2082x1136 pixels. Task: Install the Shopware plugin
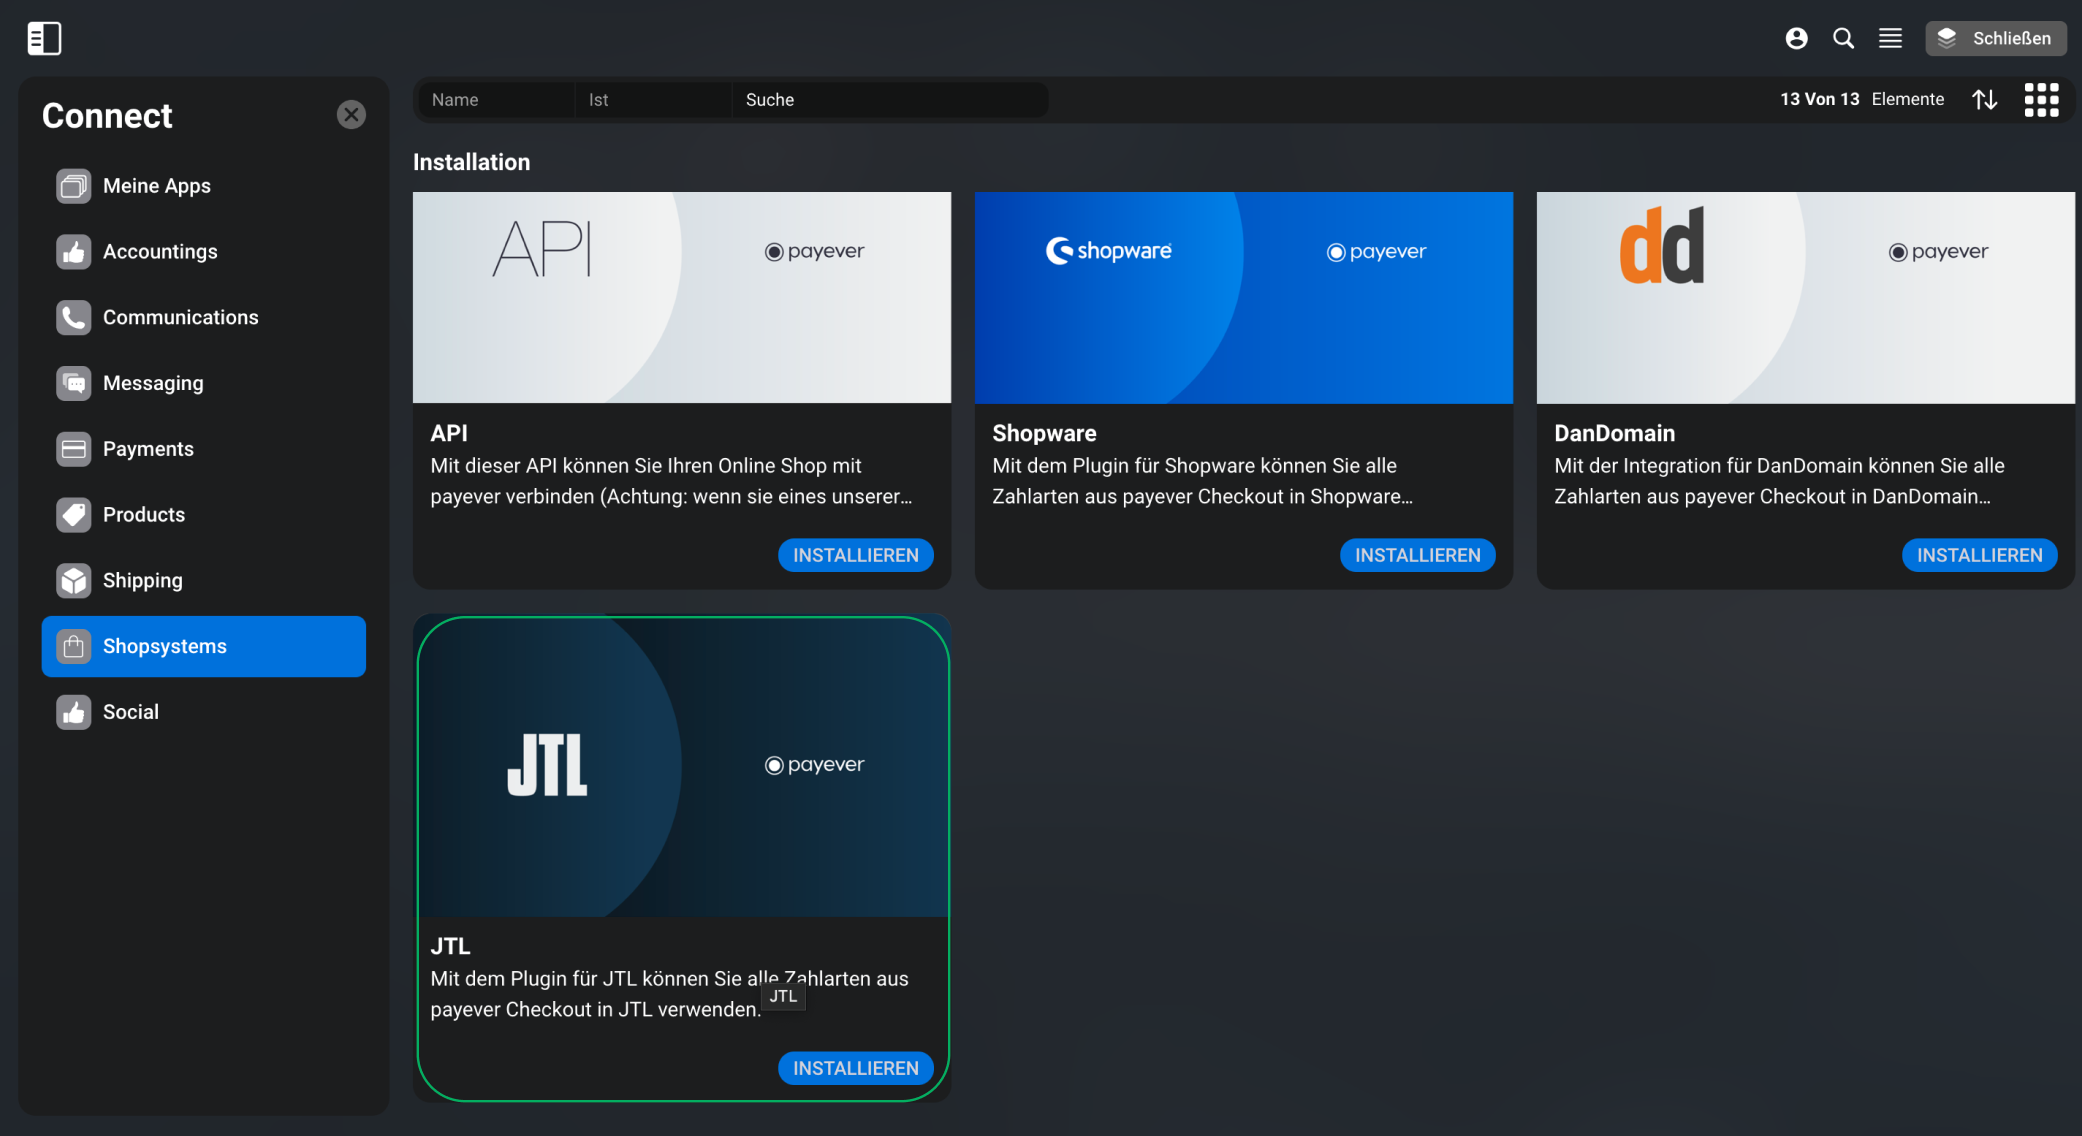tap(1417, 555)
